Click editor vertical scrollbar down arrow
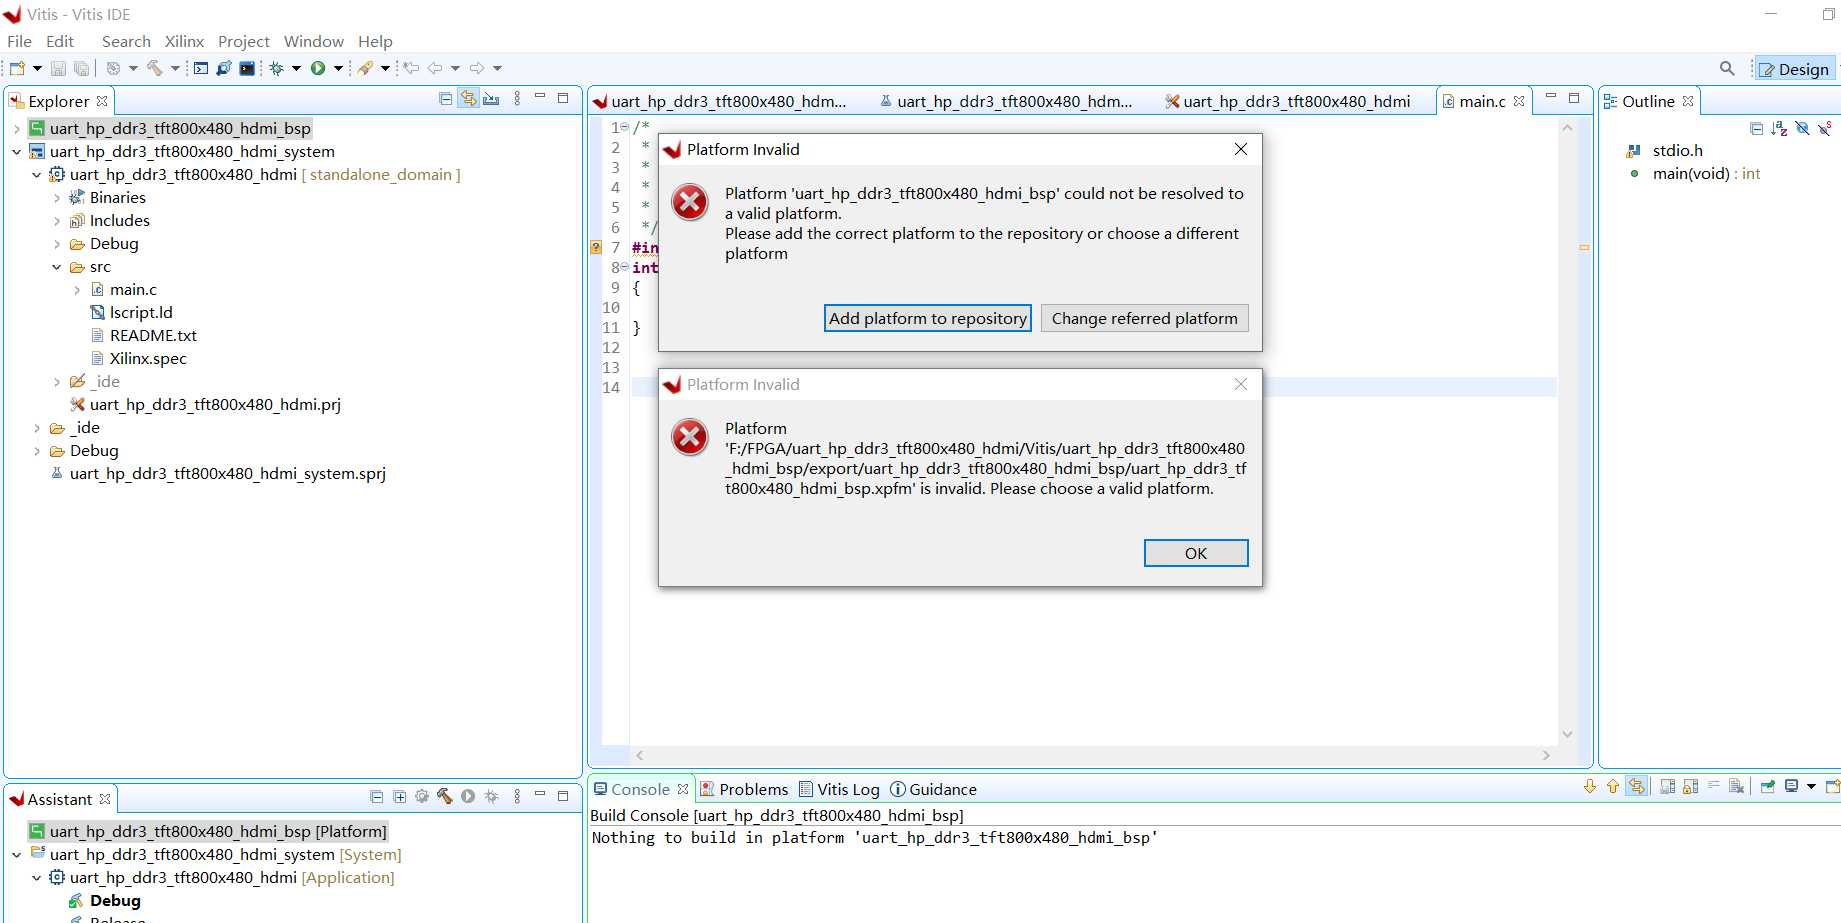Screen dimensions: 1841x923 [1567, 734]
